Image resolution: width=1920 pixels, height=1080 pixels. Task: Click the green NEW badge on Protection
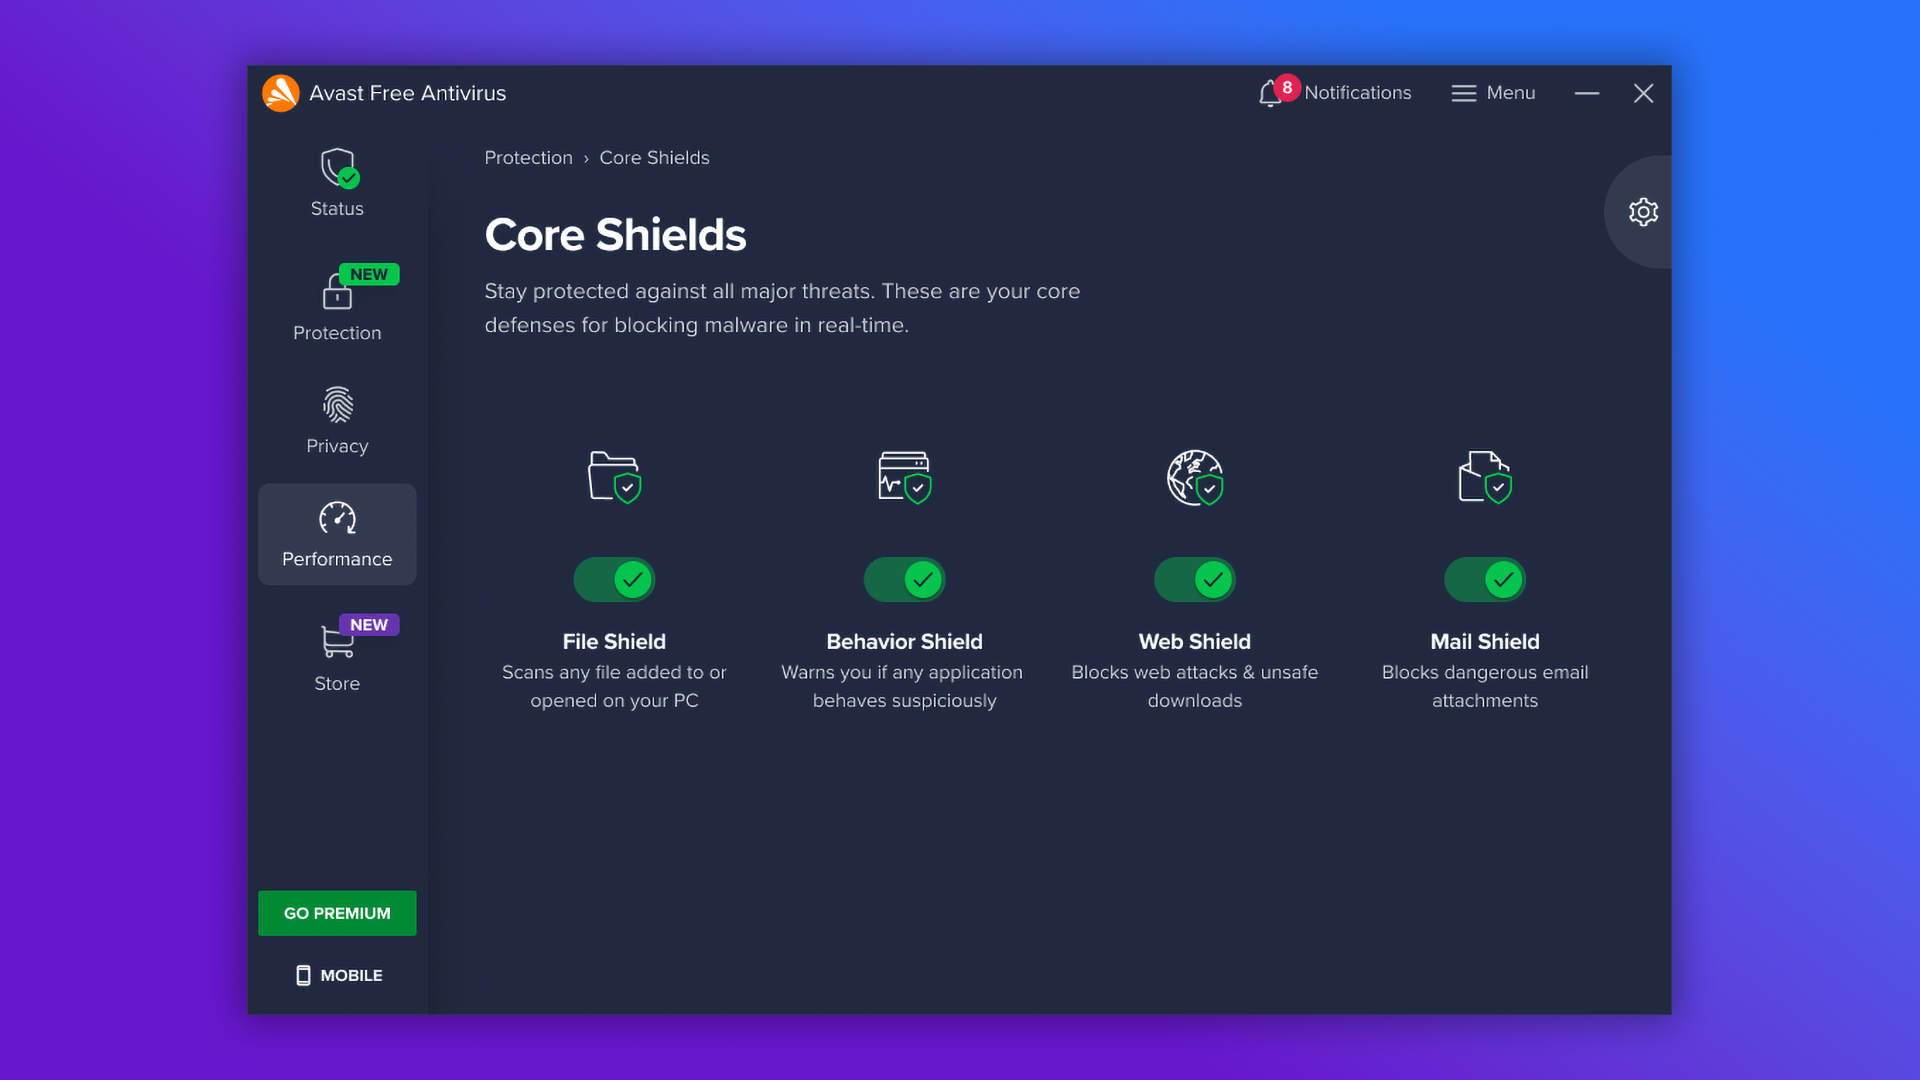point(369,274)
